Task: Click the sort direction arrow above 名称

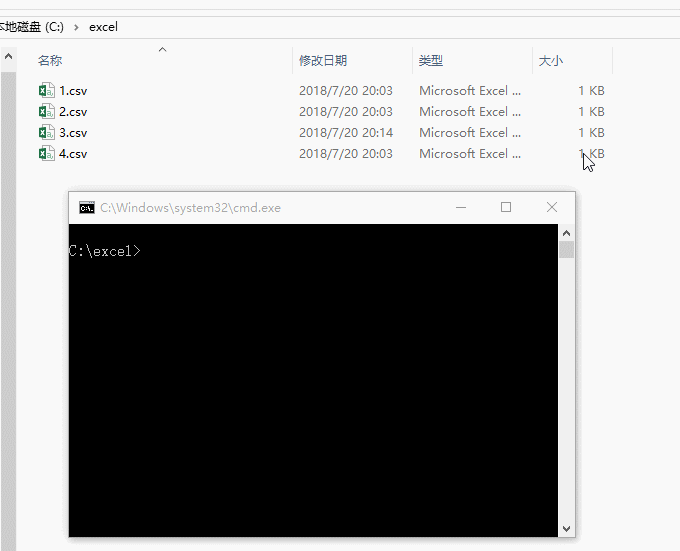Action: point(163,49)
